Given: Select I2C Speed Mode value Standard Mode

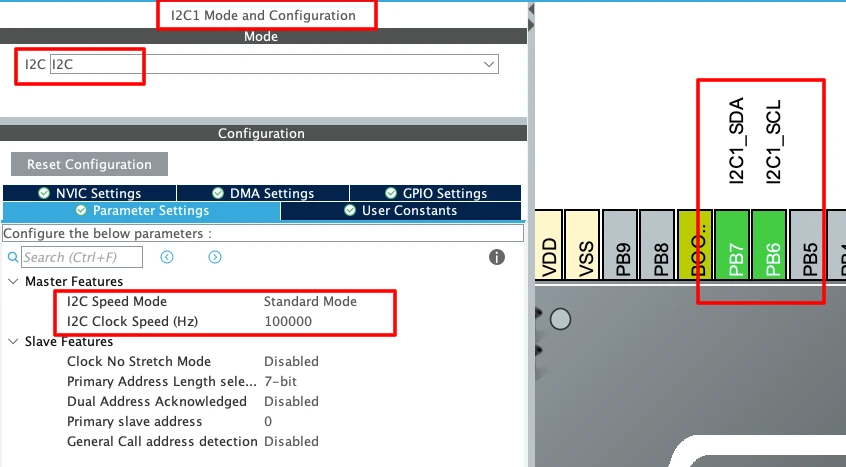Looking at the screenshot, I should [x=310, y=301].
